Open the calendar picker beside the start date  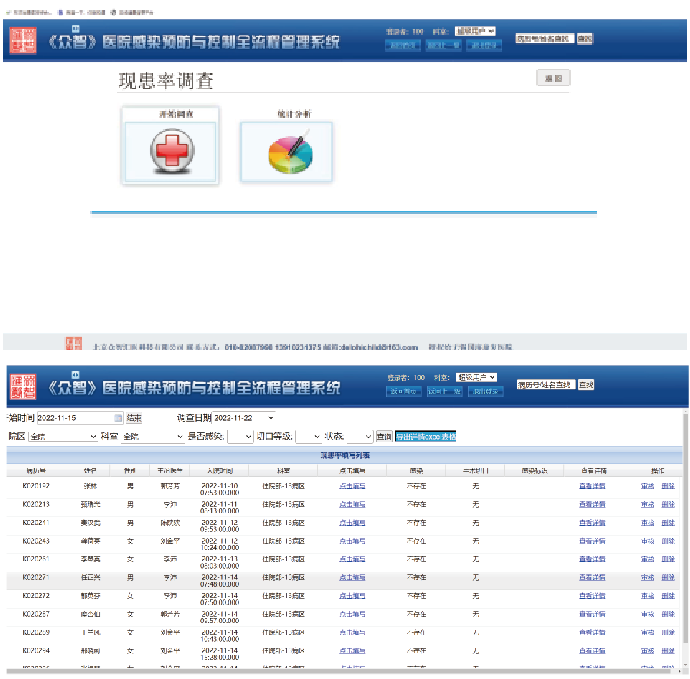[x=118, y=418]
